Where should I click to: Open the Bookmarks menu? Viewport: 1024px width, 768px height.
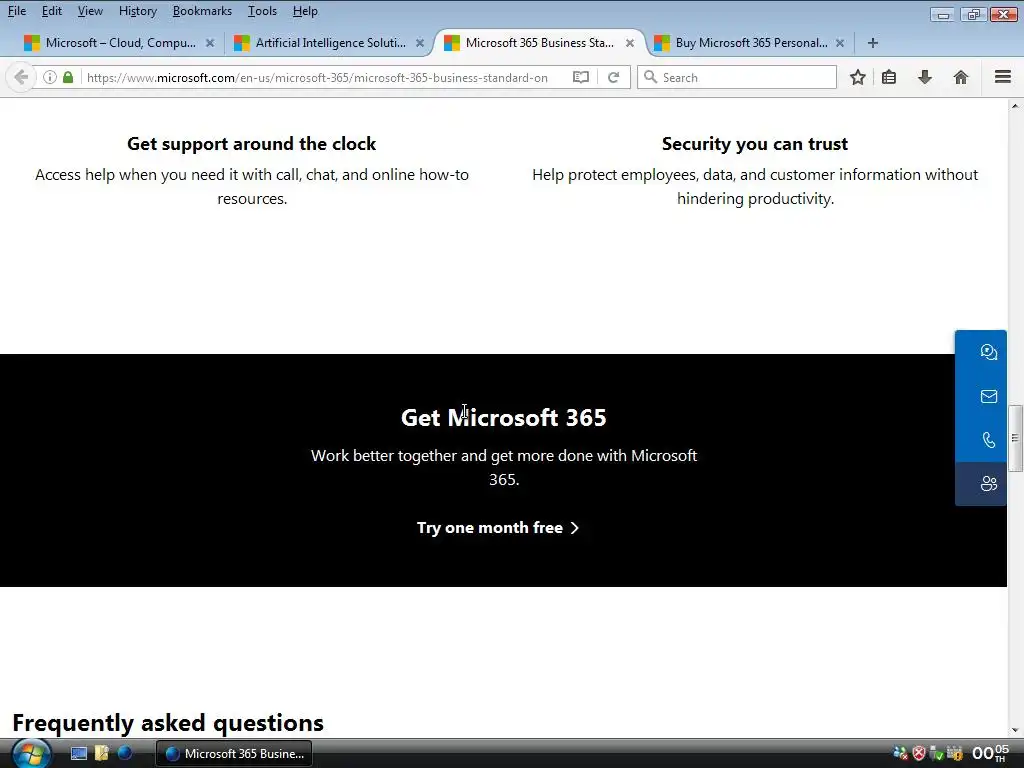coord(202,11)
